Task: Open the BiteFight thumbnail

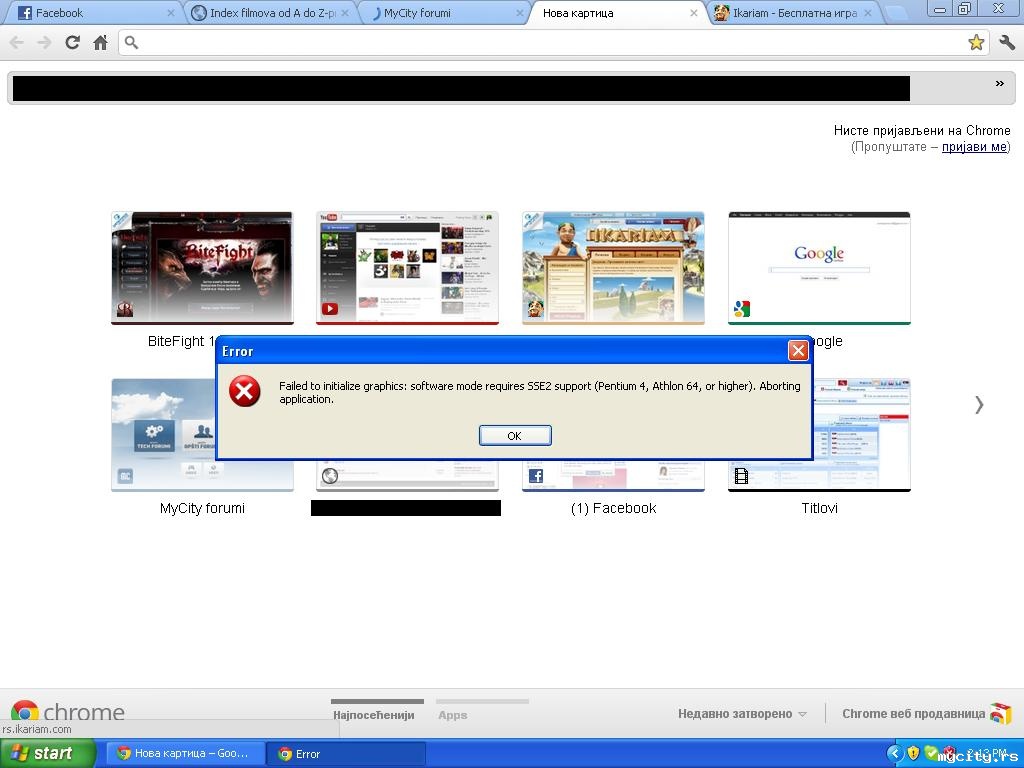Action: pos(202,268)
